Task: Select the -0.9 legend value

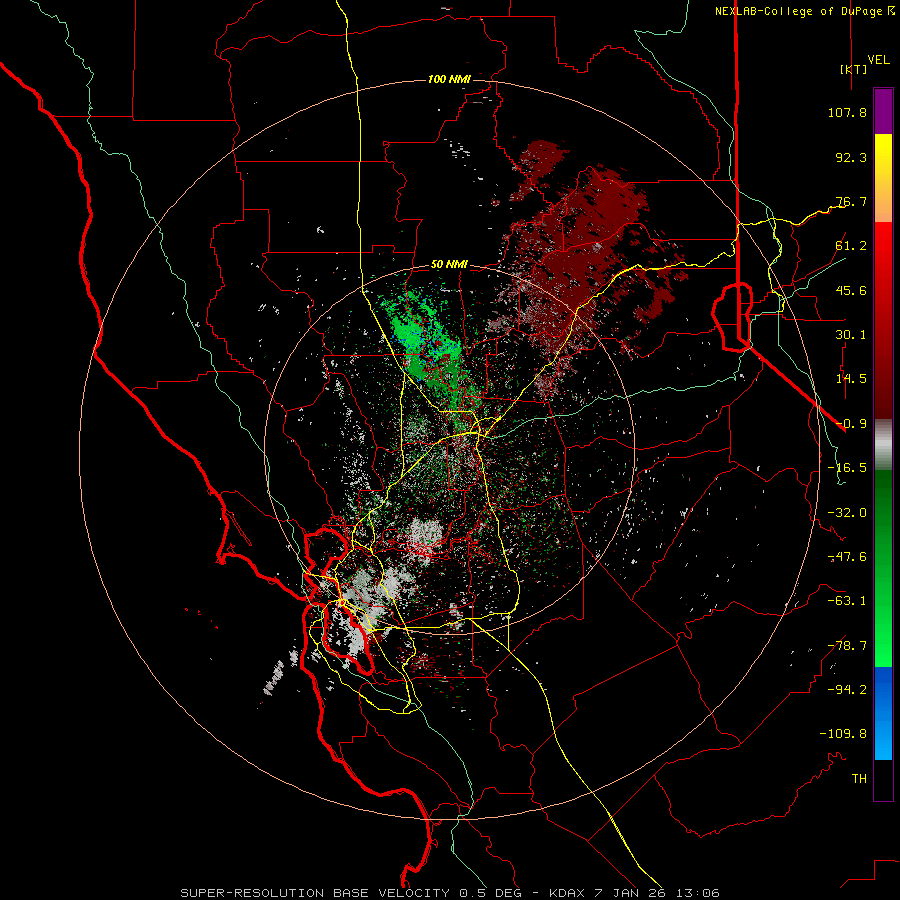Action: coord(851,424)
